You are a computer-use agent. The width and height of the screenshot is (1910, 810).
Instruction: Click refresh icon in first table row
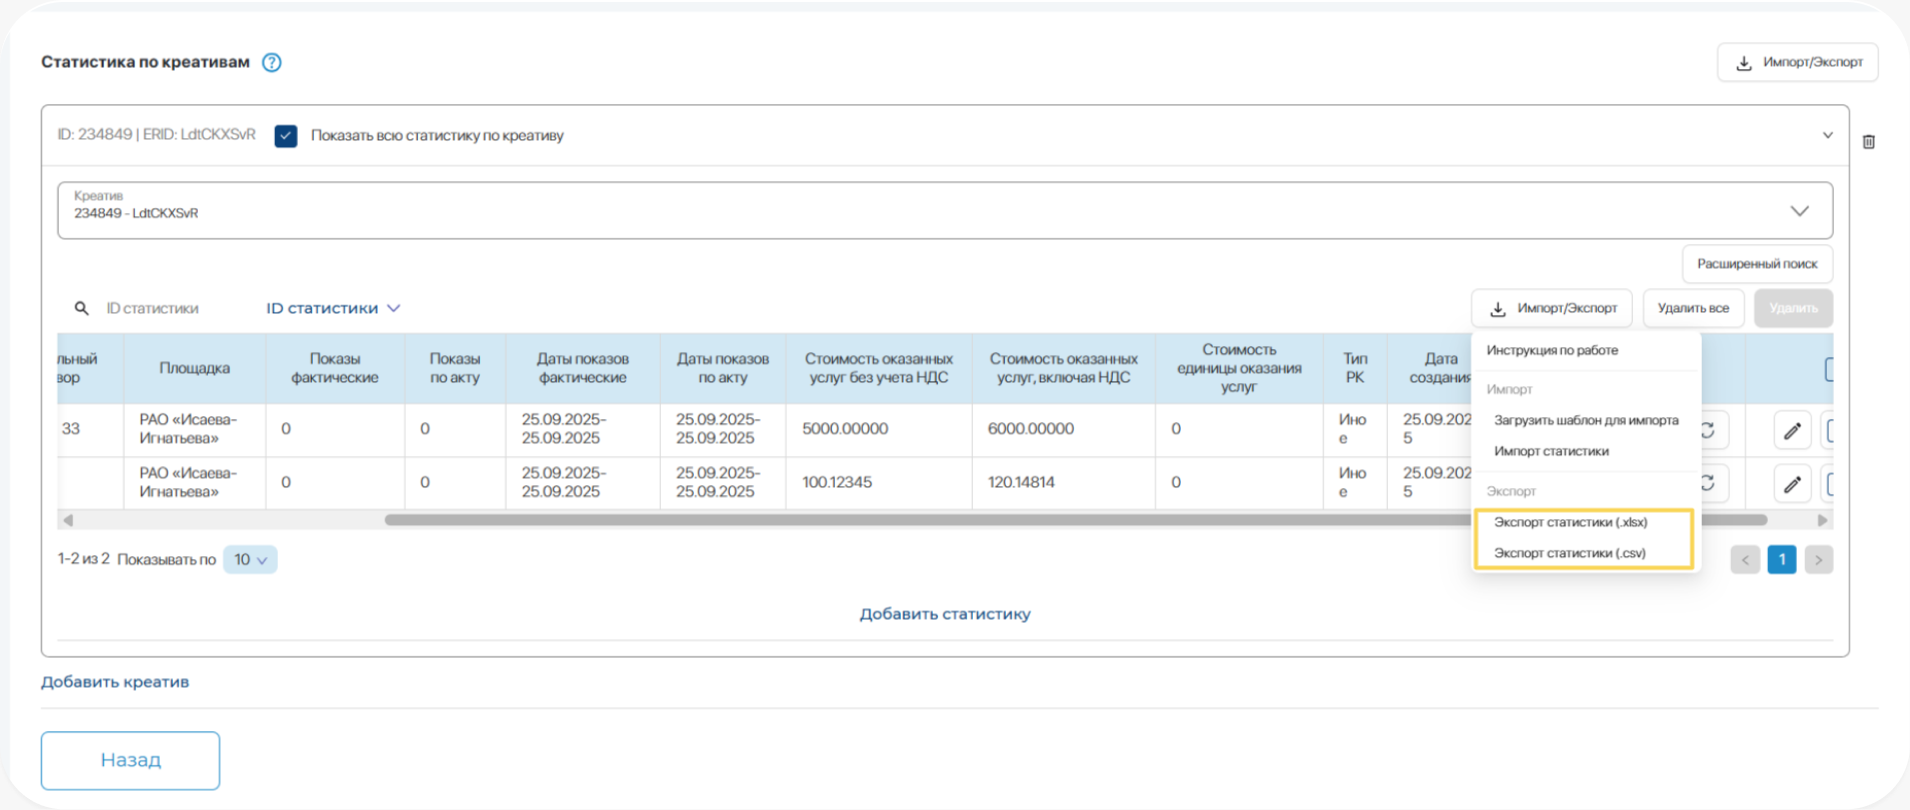[x=1709, y=430]
